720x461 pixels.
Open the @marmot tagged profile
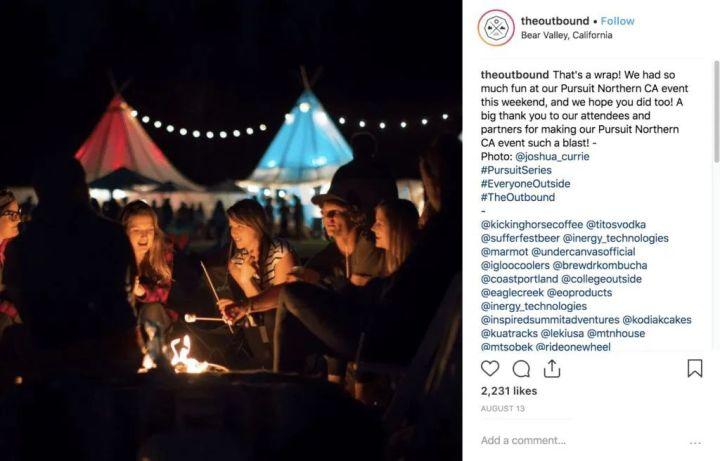pyautogui.click(x=504, y=252)
